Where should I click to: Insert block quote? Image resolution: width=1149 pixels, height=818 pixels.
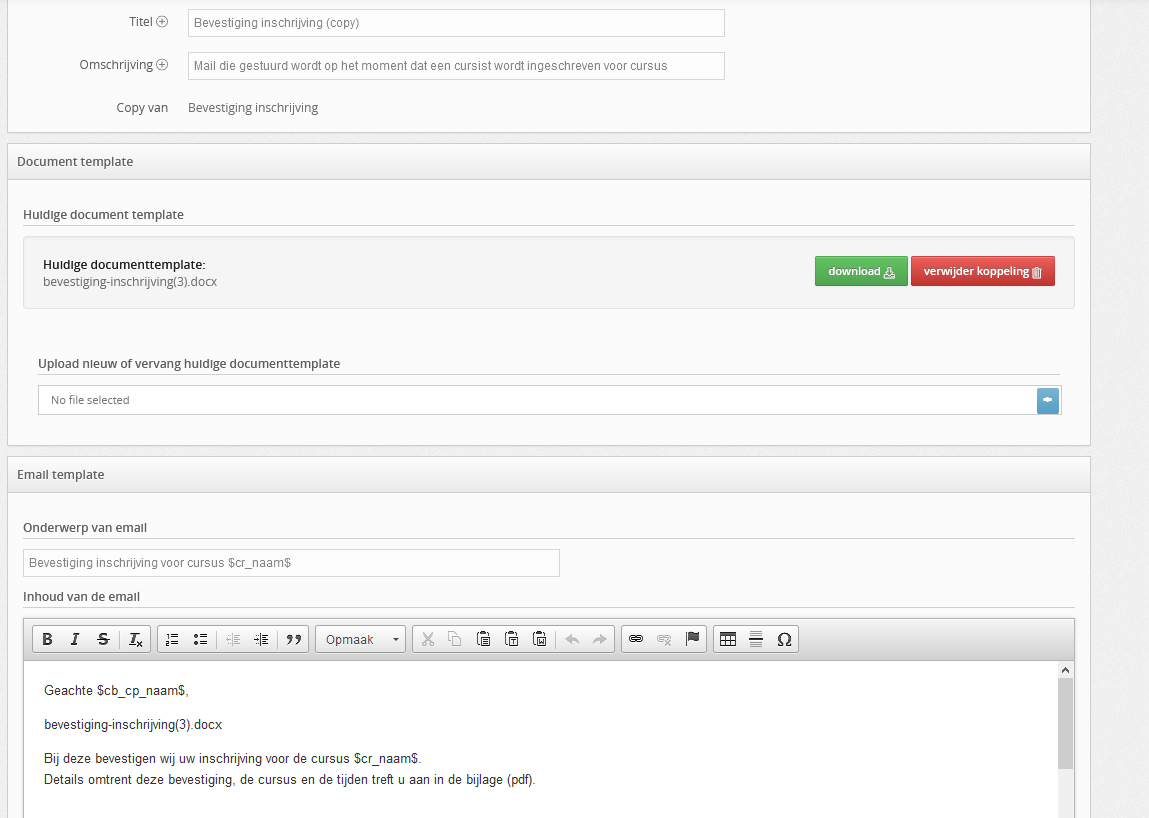pos(294,639)
